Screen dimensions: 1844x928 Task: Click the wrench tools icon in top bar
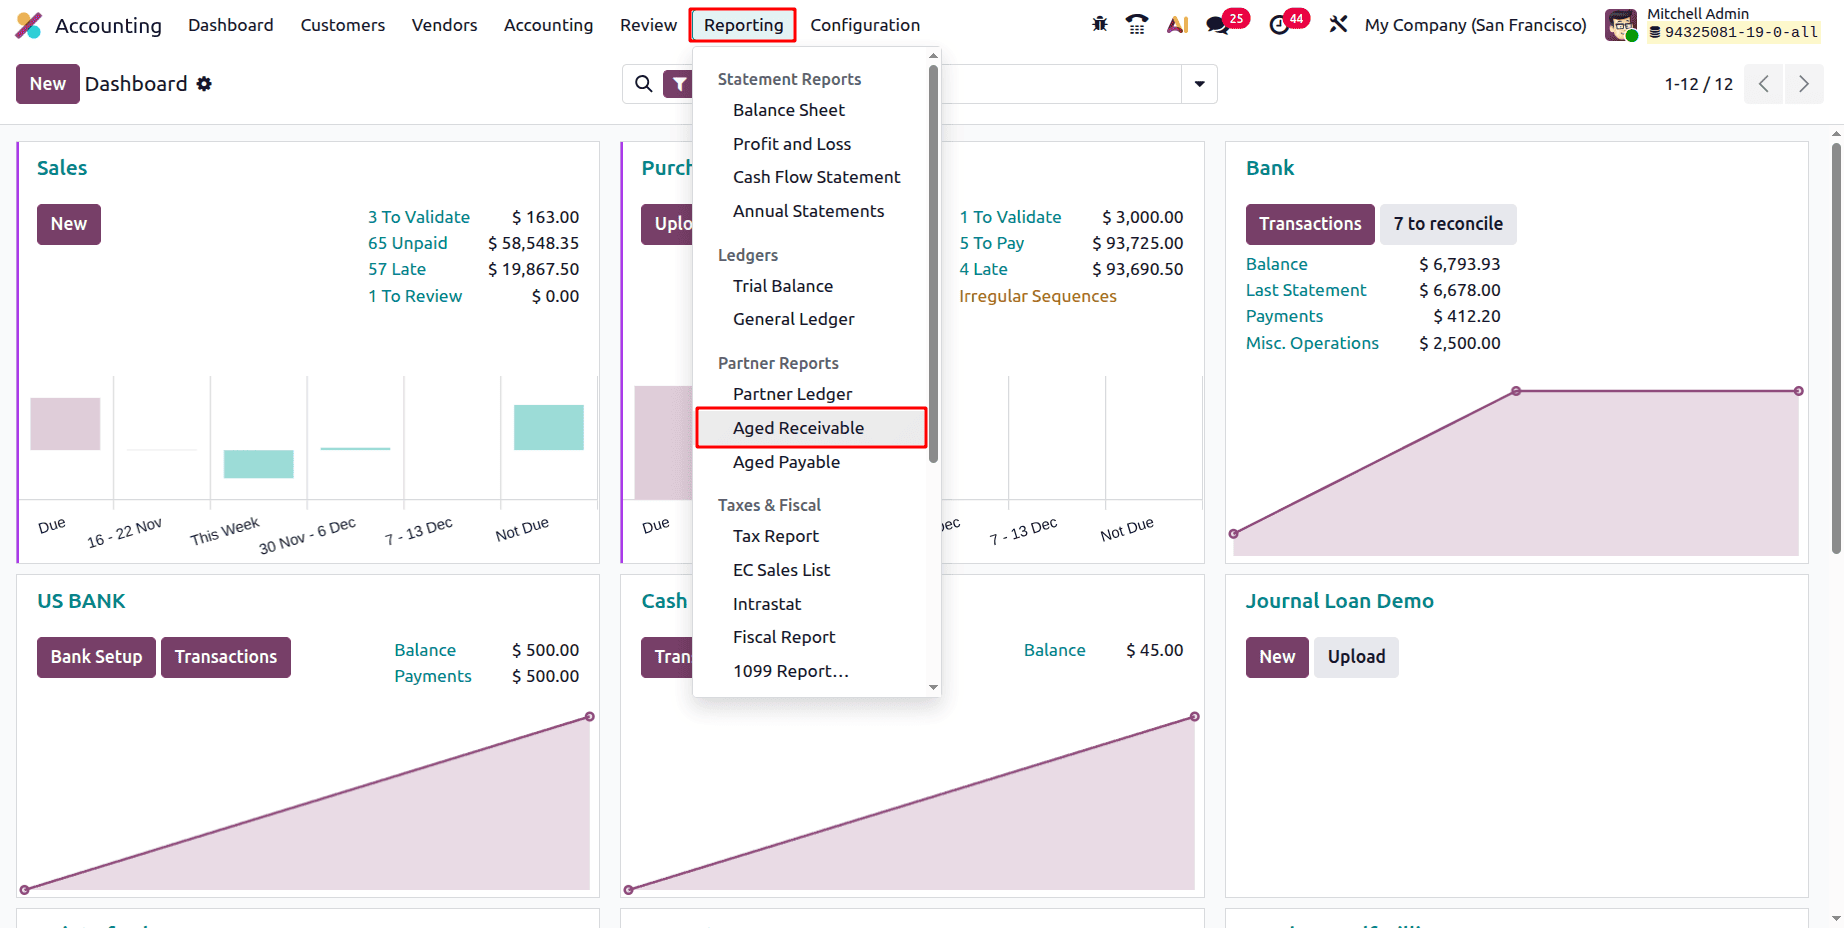pyautogui.click(x=1338, y=24)
